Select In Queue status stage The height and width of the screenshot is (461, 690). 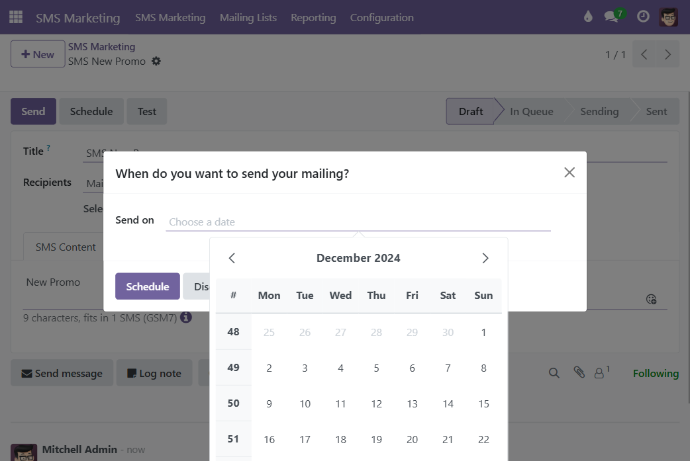tap(531, 111)
